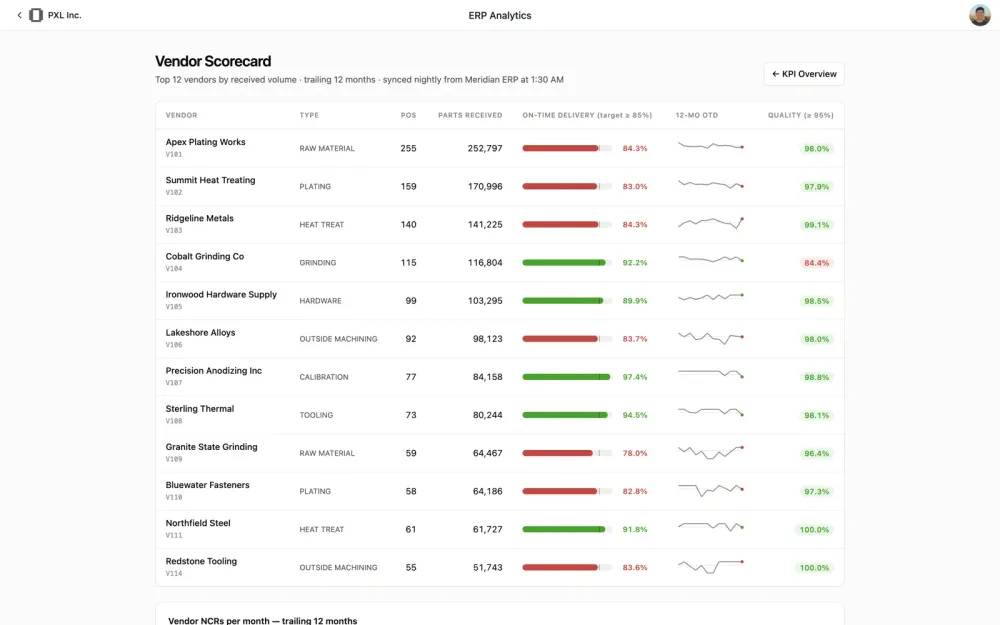The width and height of the screenshot is (1000, 625).
Task: Click the GRINDING type cell
Action: click(318, 263)
